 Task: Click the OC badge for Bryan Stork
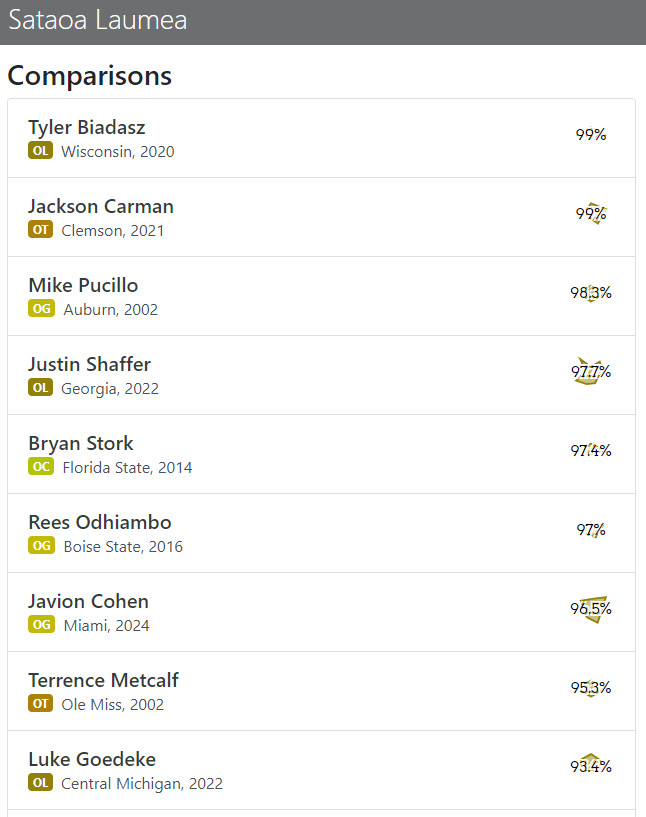click(x=41, y=466)
